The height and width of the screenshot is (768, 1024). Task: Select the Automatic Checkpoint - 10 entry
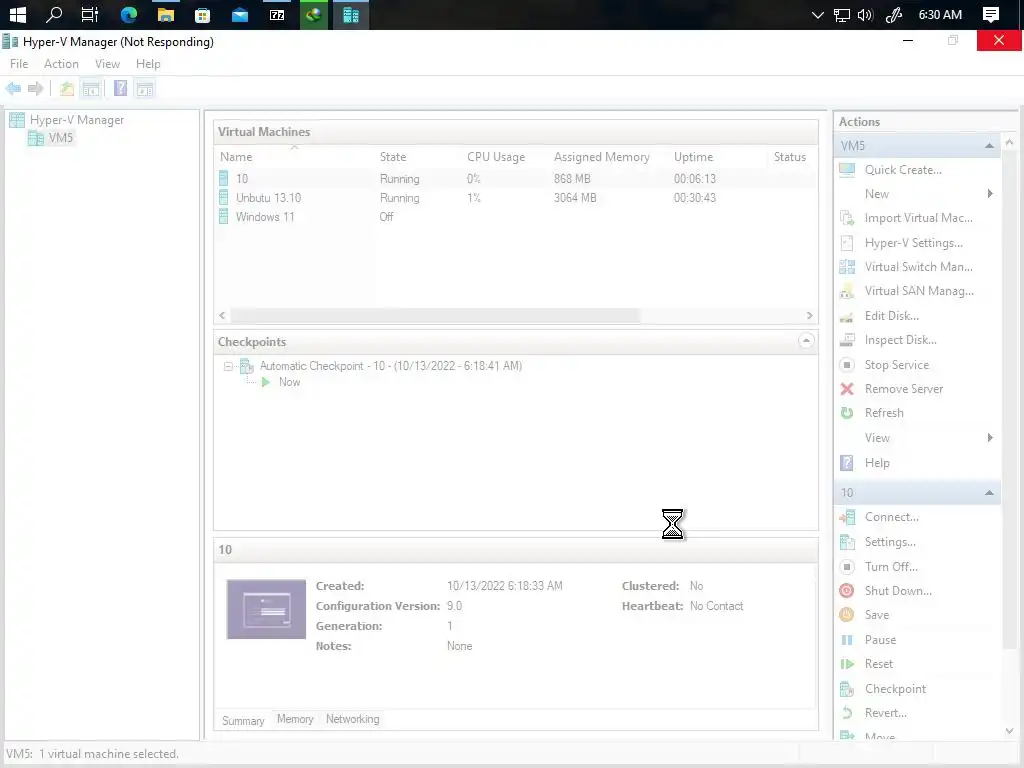[391, 366]
